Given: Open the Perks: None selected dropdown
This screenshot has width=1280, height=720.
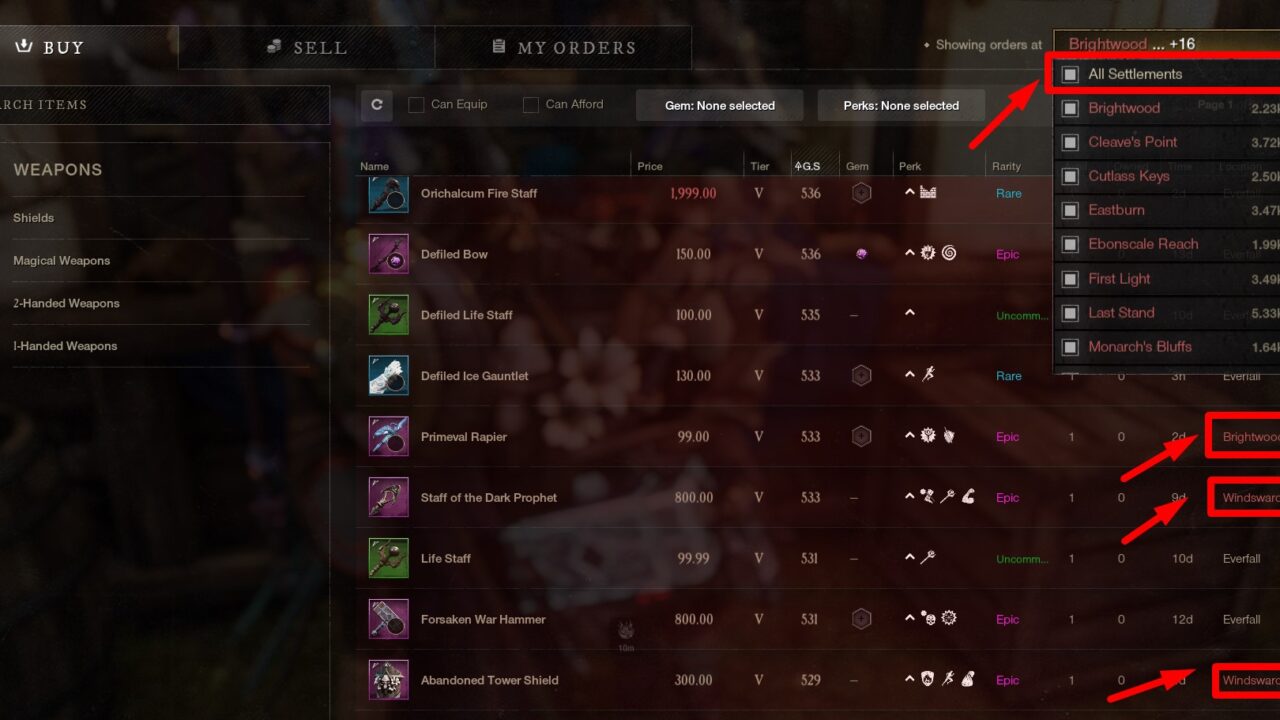Looking at the screenshot, I should pos(901,105).
